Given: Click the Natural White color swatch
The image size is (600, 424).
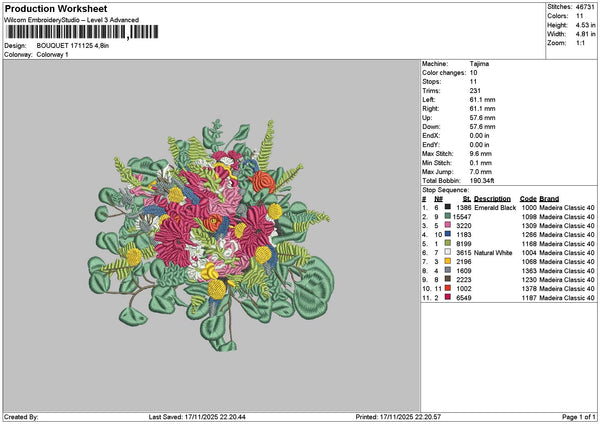Looking at the screenshot, I should (x=448, y=252).
